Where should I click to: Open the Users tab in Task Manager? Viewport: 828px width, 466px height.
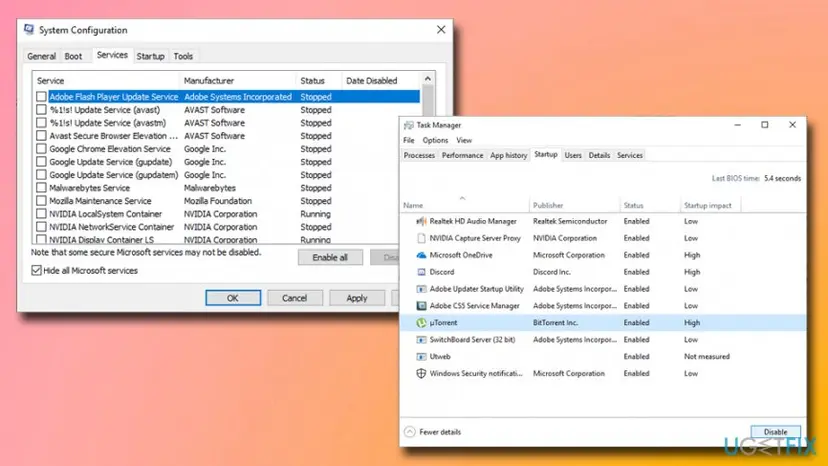(x=572, y=155)
